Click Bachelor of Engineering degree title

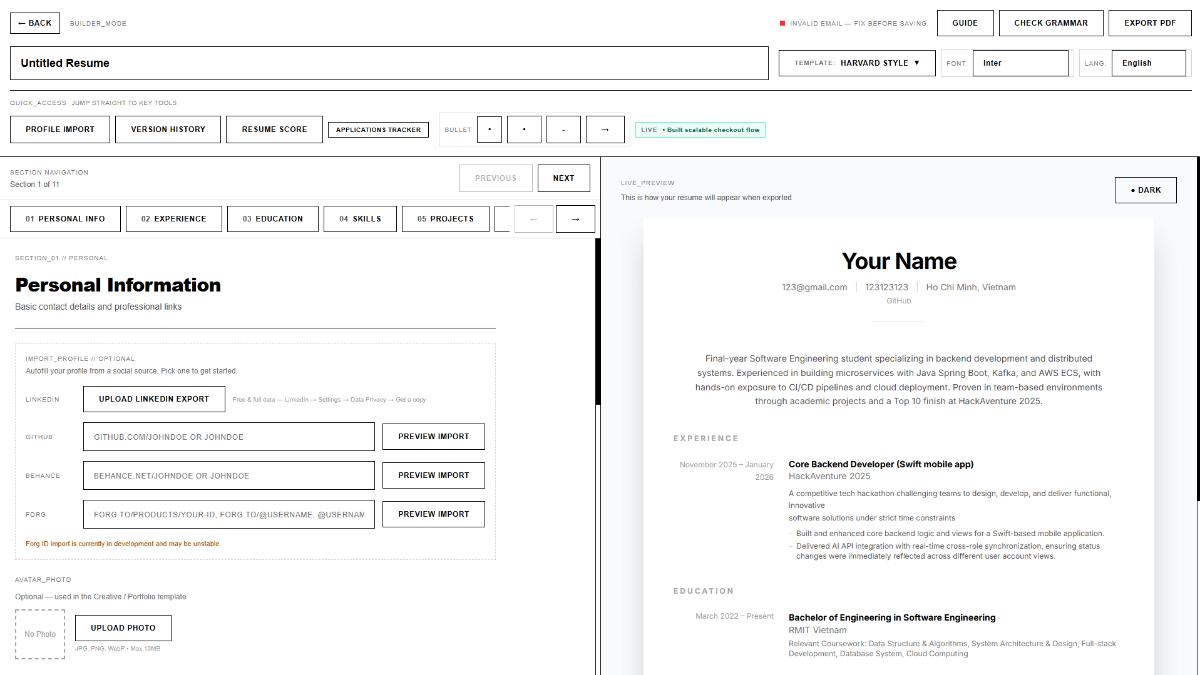[x=892, y=618]
